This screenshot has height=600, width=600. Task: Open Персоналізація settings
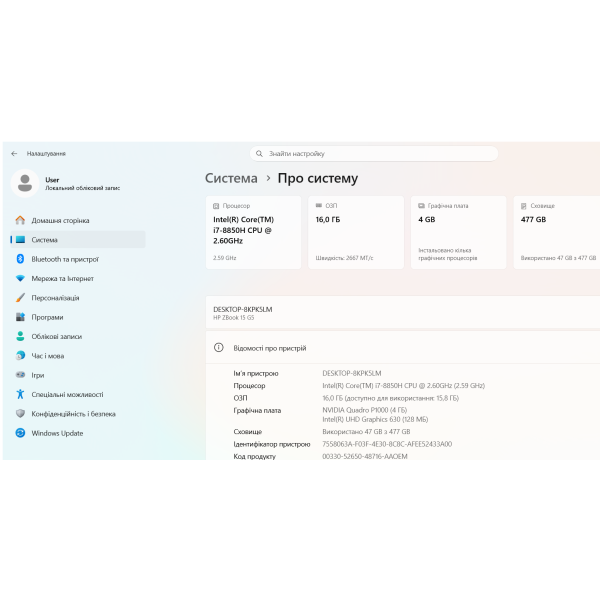(78, 298)
